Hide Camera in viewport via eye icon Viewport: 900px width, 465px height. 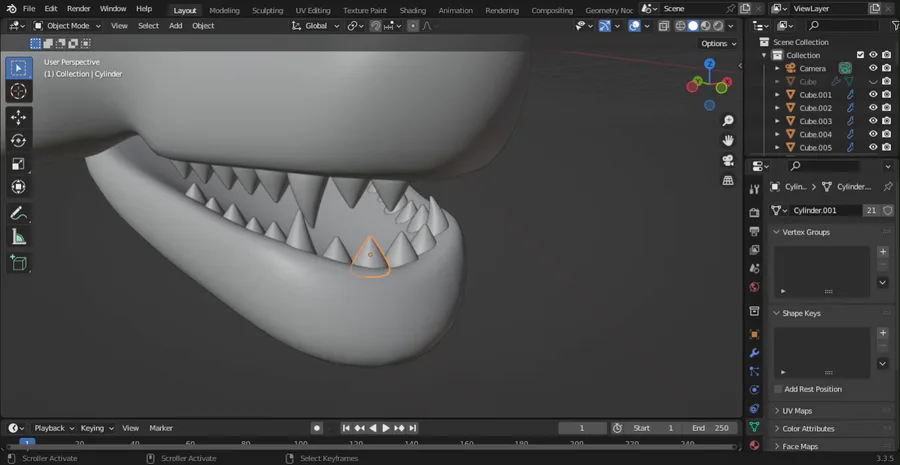[x=873, y=68]
